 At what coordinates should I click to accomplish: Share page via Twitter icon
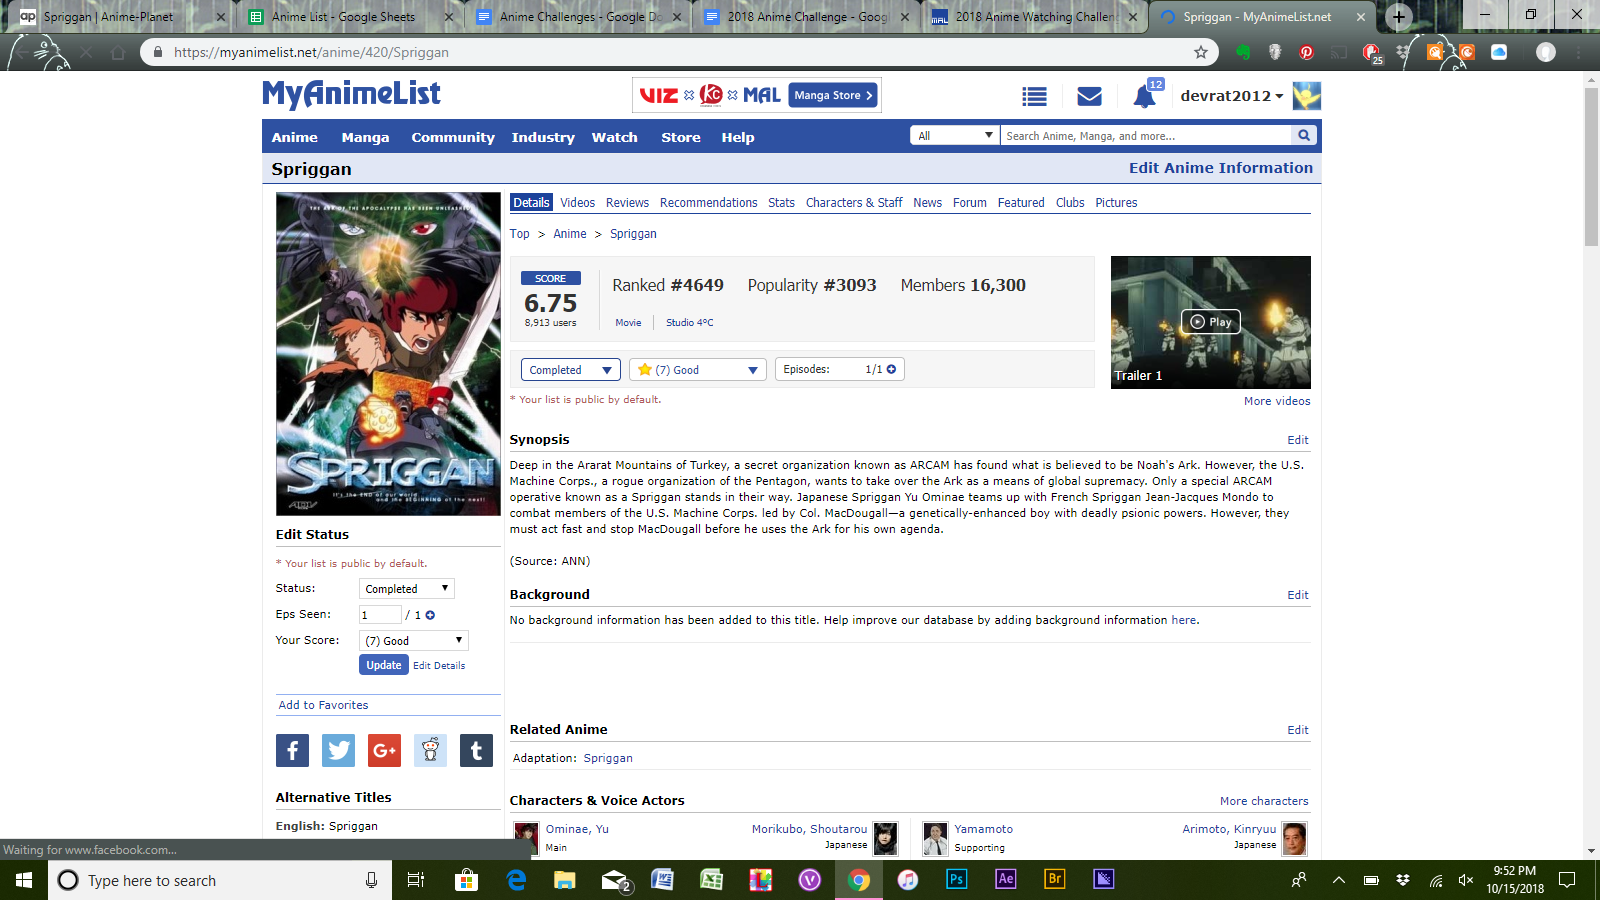[338, 750]
